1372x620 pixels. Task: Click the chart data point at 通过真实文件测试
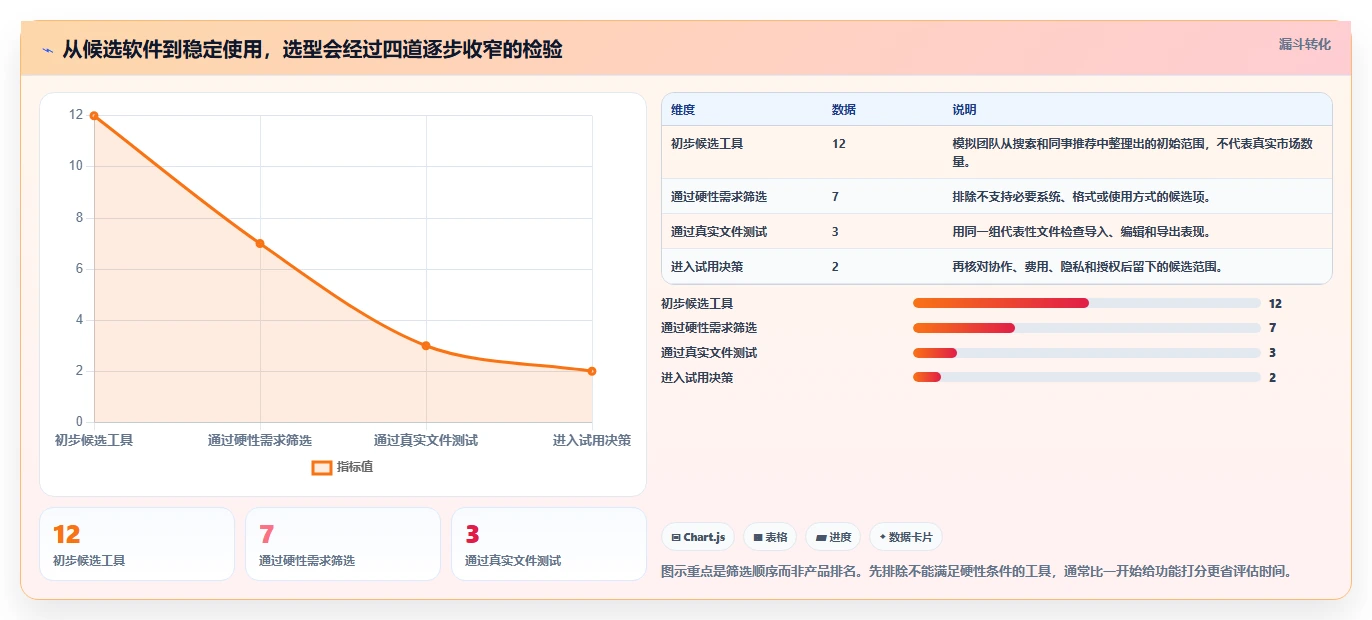point(426,346)
